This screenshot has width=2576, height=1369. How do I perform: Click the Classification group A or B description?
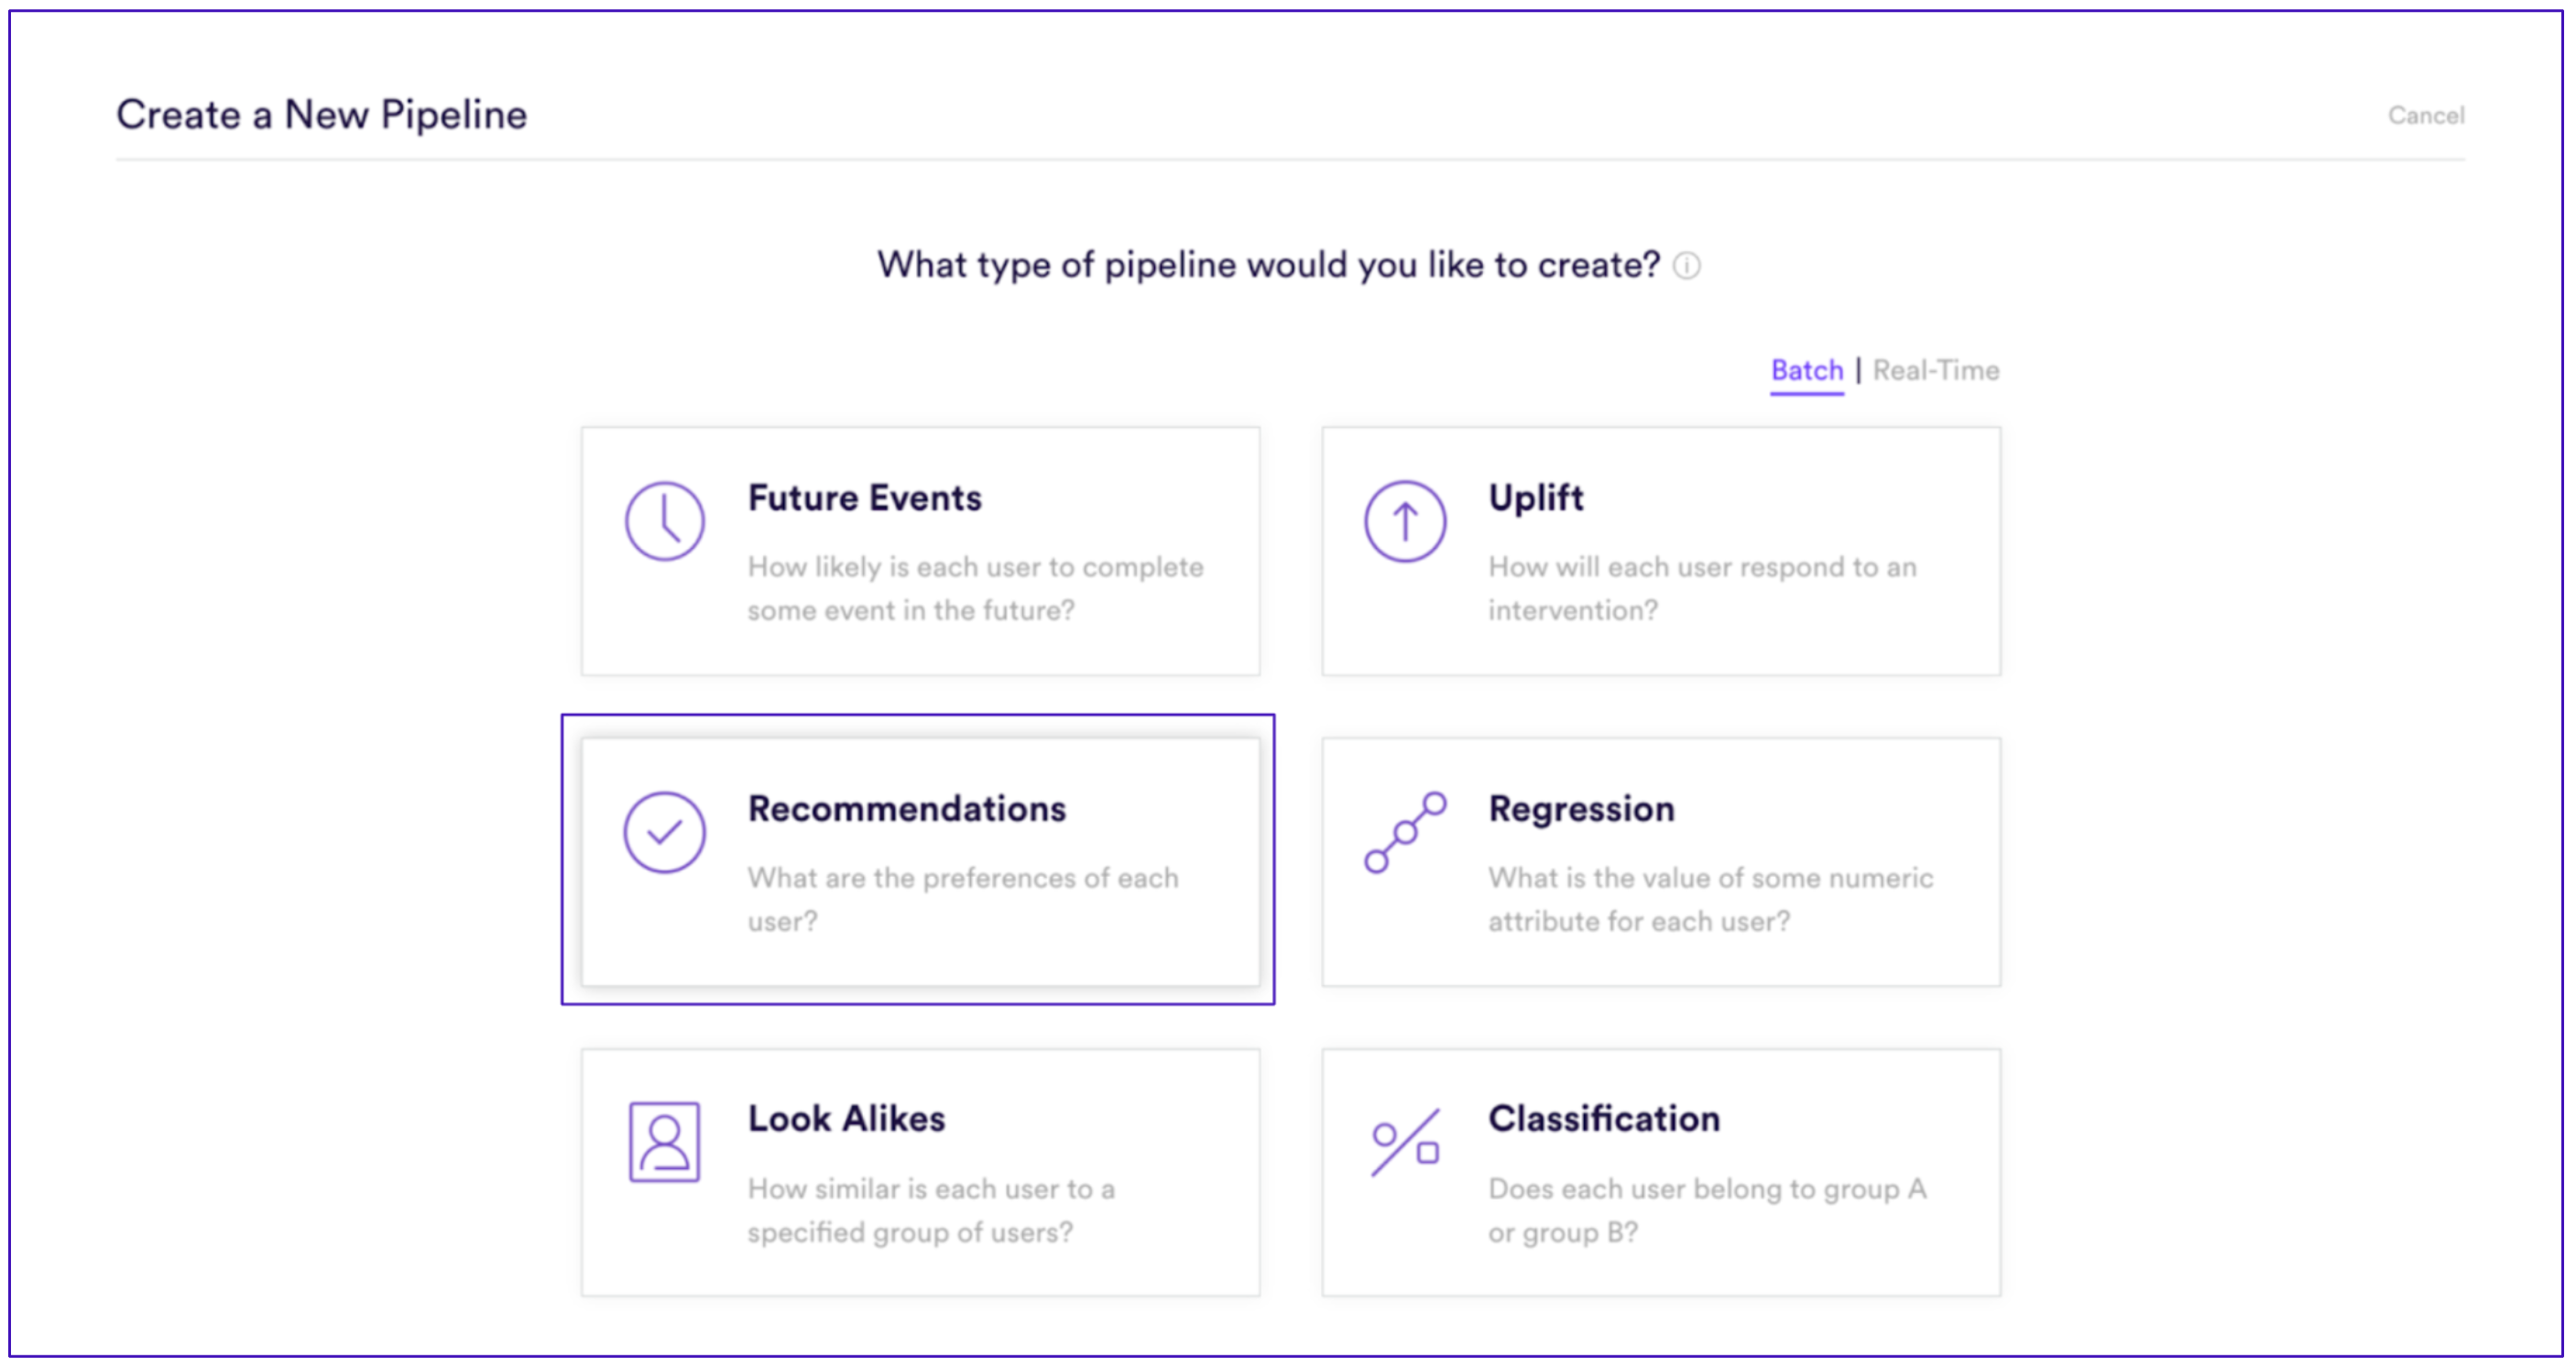pyautogui.click(x=1707, y=1210)
